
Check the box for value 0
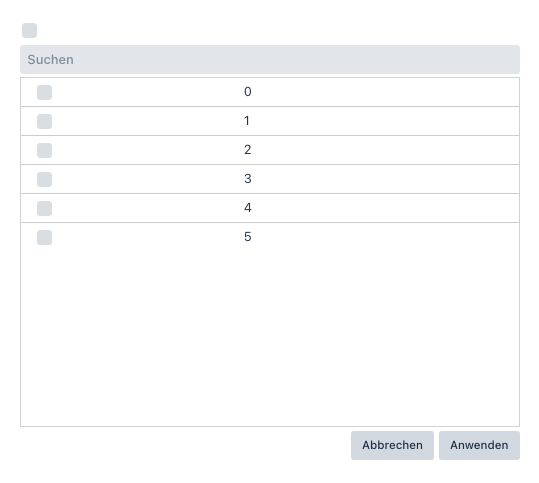[44, 92]
